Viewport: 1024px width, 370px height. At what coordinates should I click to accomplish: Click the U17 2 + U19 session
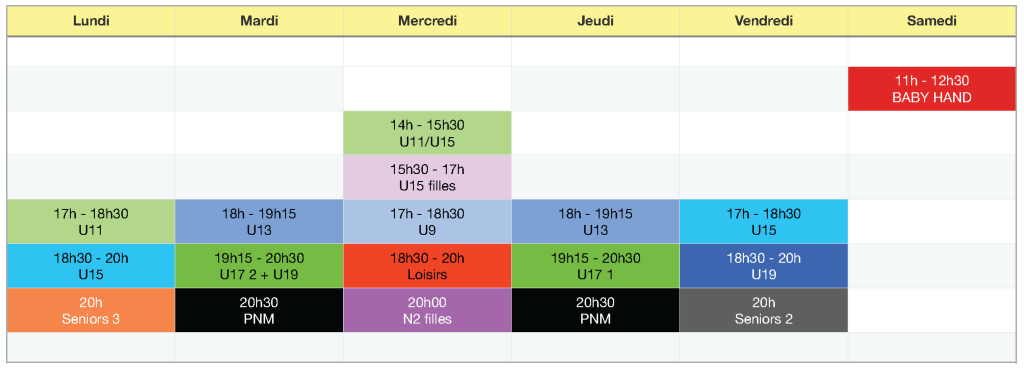point(259,266)
